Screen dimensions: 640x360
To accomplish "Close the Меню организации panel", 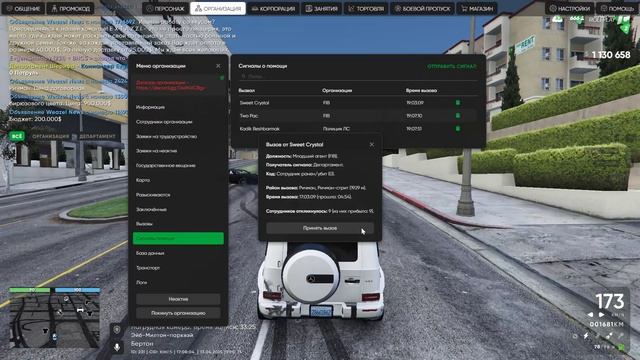I will coord(218,66).
